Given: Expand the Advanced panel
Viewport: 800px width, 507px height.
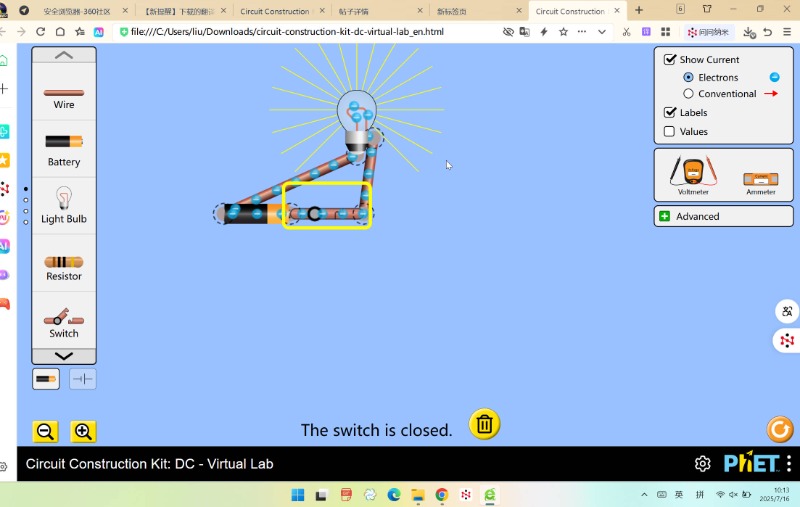Looking at the screenshot, I should click(x=665, y=216).
